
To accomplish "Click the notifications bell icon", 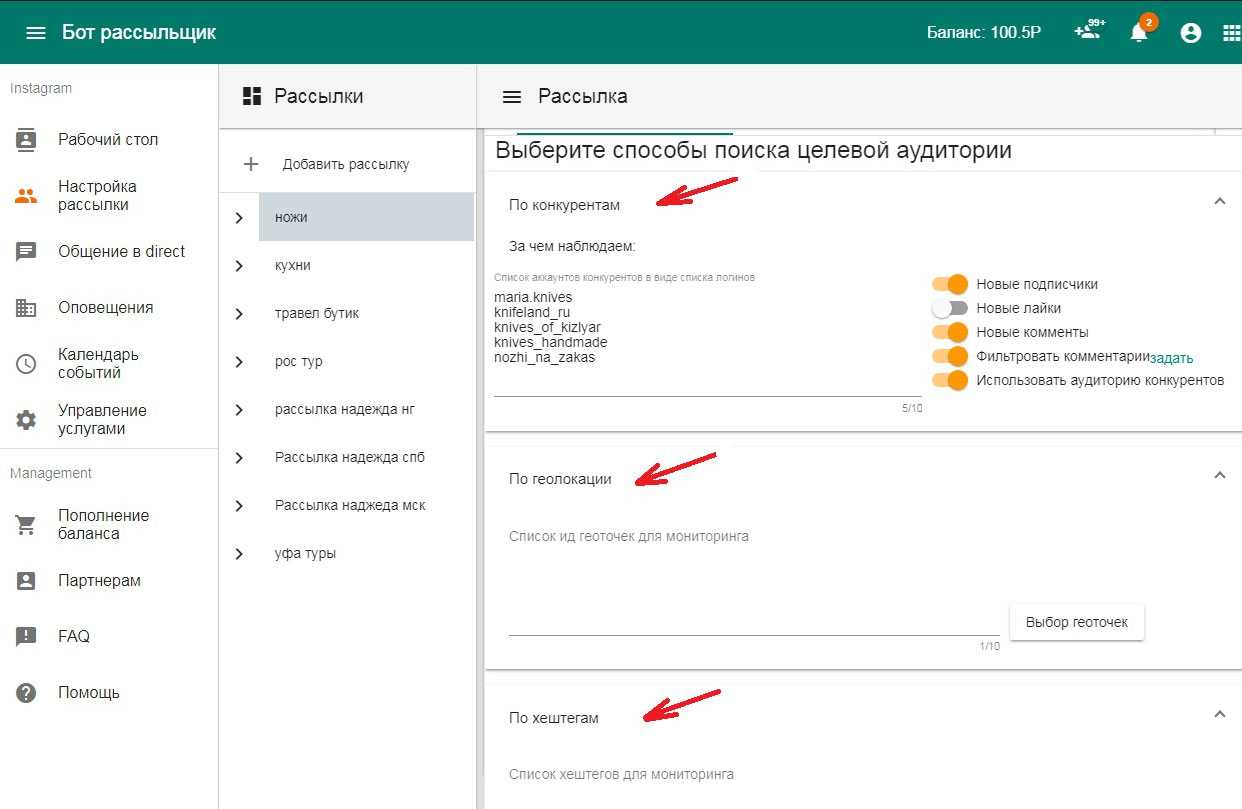I will click(1139, 33).
